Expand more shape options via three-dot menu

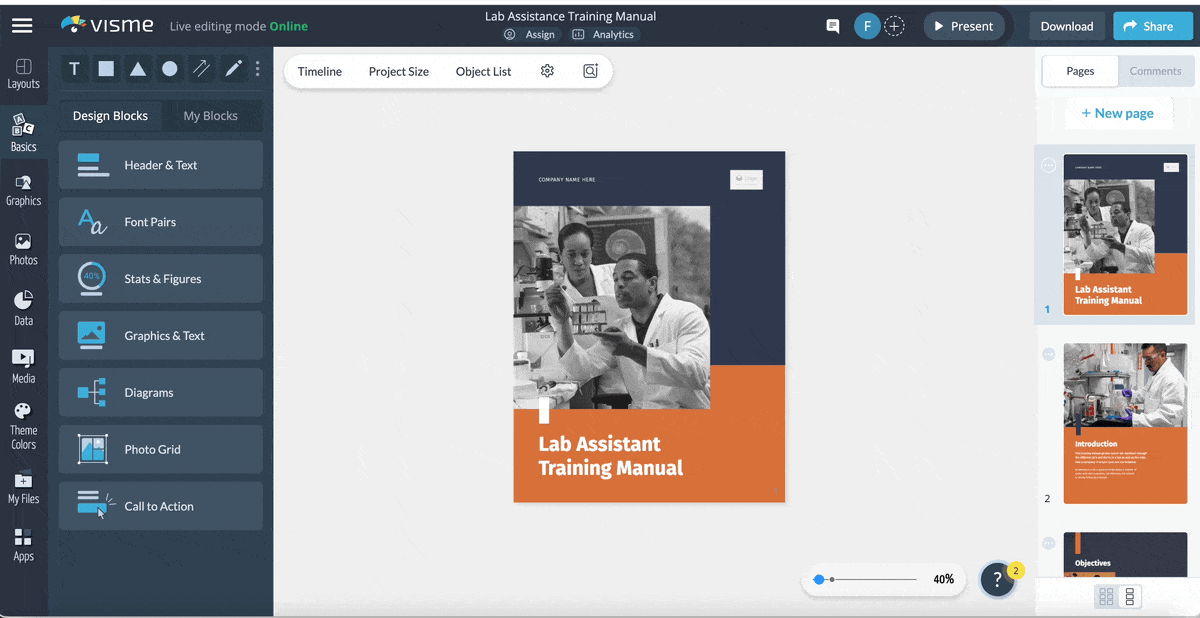[257, 68]
